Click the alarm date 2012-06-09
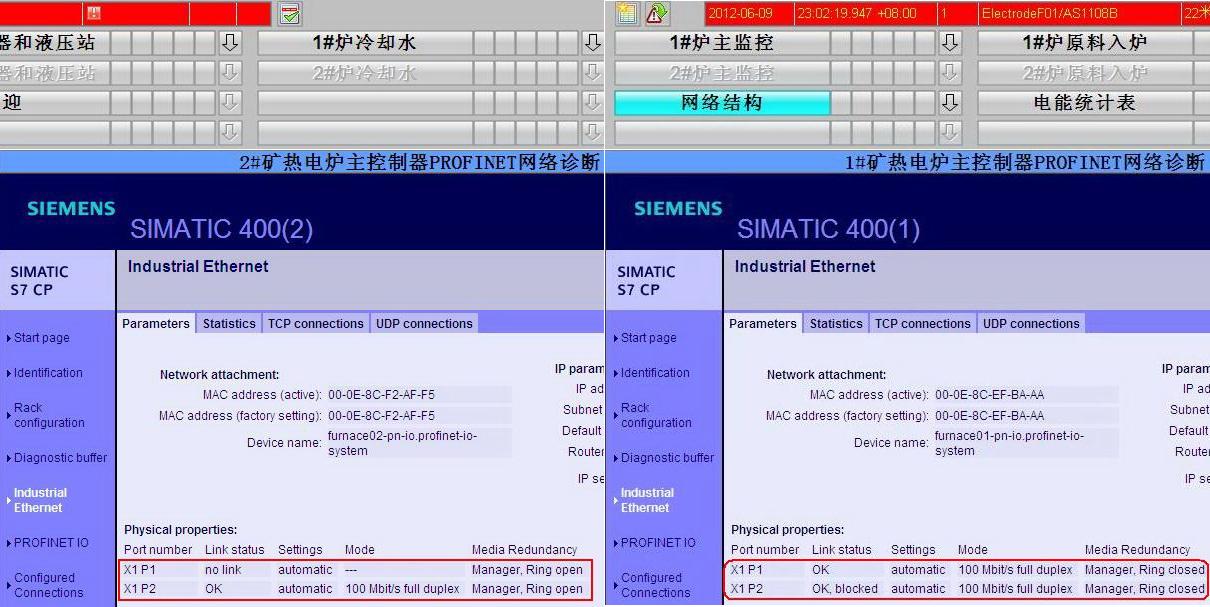Viewport: 1210px width, 607px height. pos(742,13)
